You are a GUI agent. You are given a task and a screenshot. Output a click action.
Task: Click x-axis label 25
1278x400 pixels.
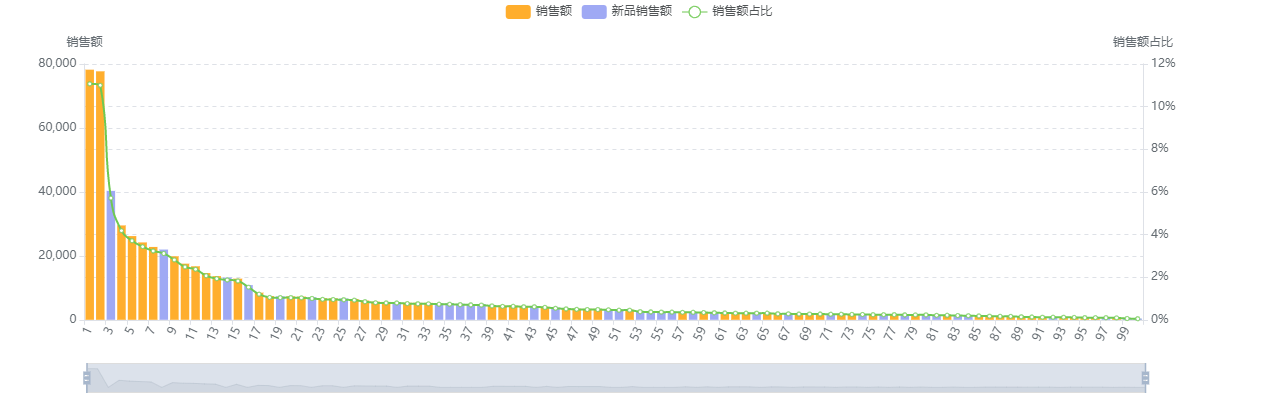point(339,332)
